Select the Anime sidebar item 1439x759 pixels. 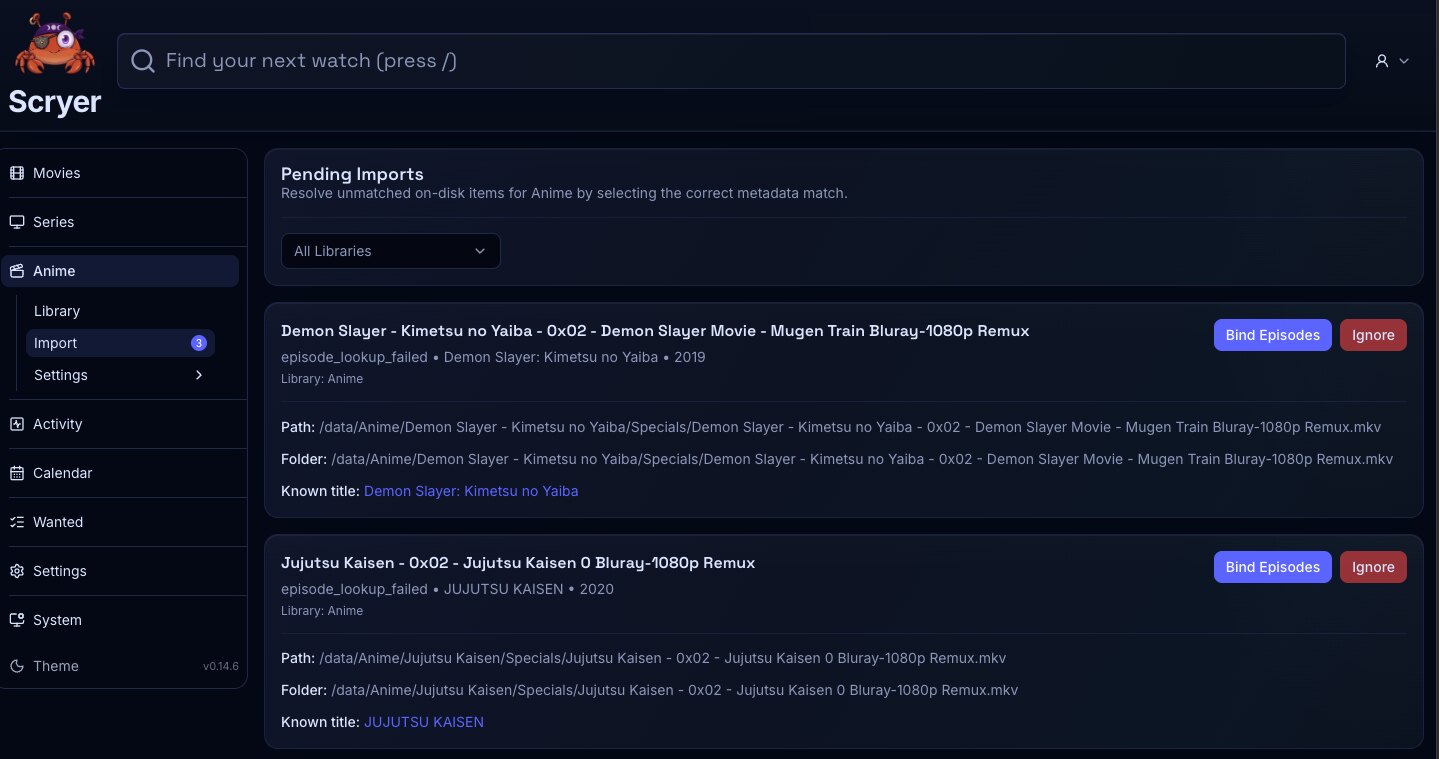point(121,271)
